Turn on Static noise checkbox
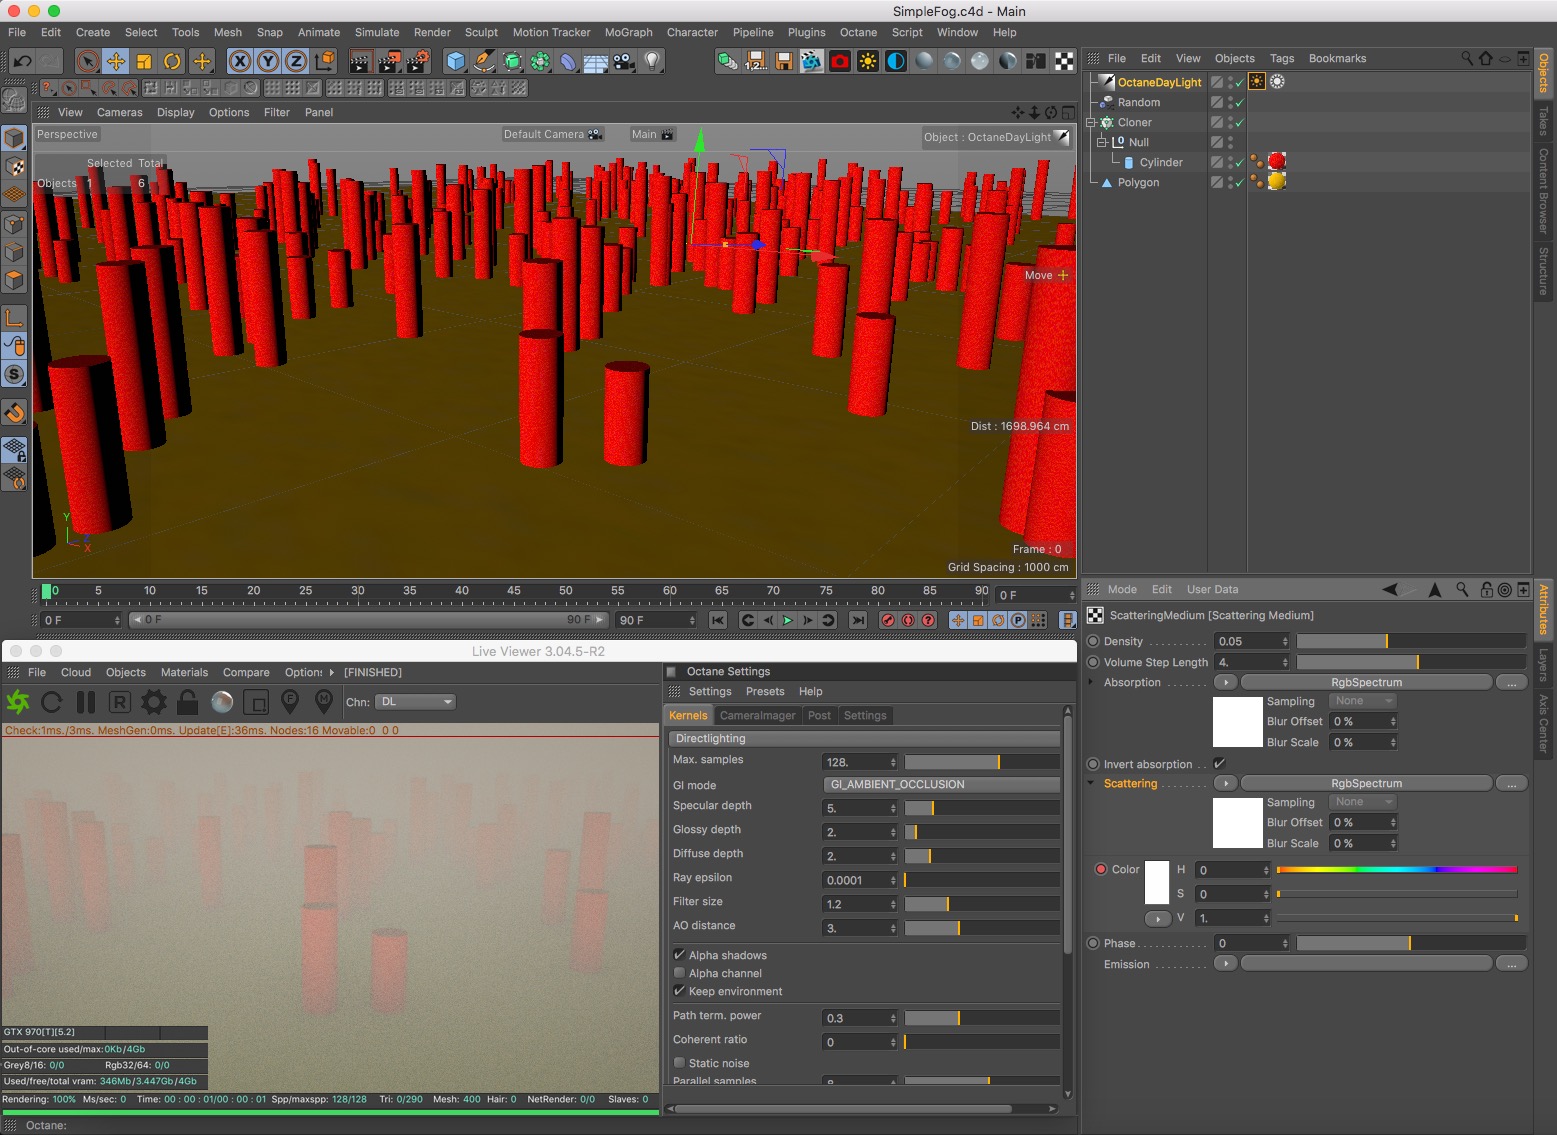 click(680, 1063)
